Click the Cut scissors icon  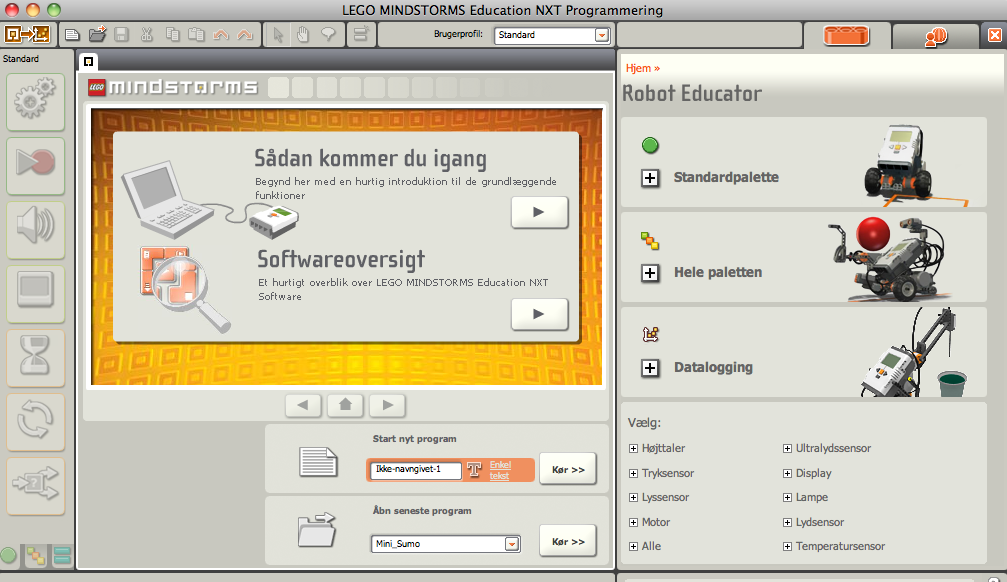click(146, 35)
